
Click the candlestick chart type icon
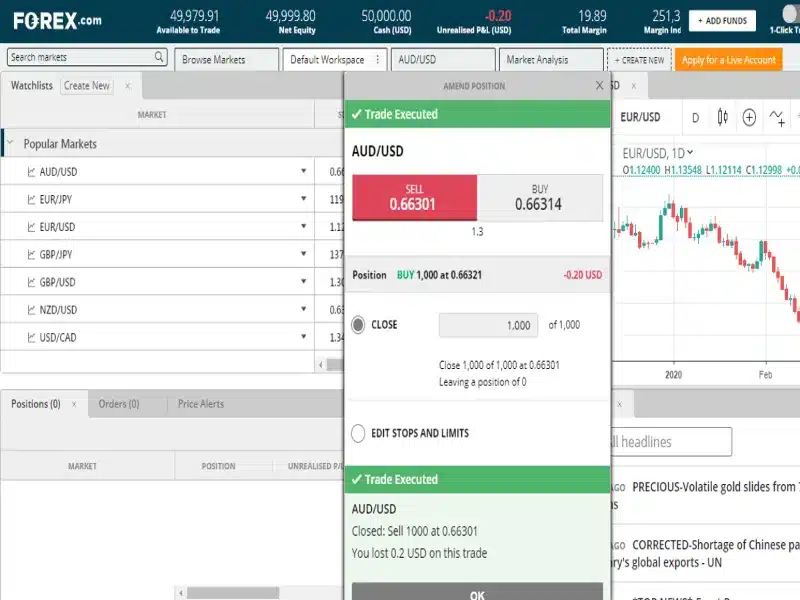tap(722, 118)
